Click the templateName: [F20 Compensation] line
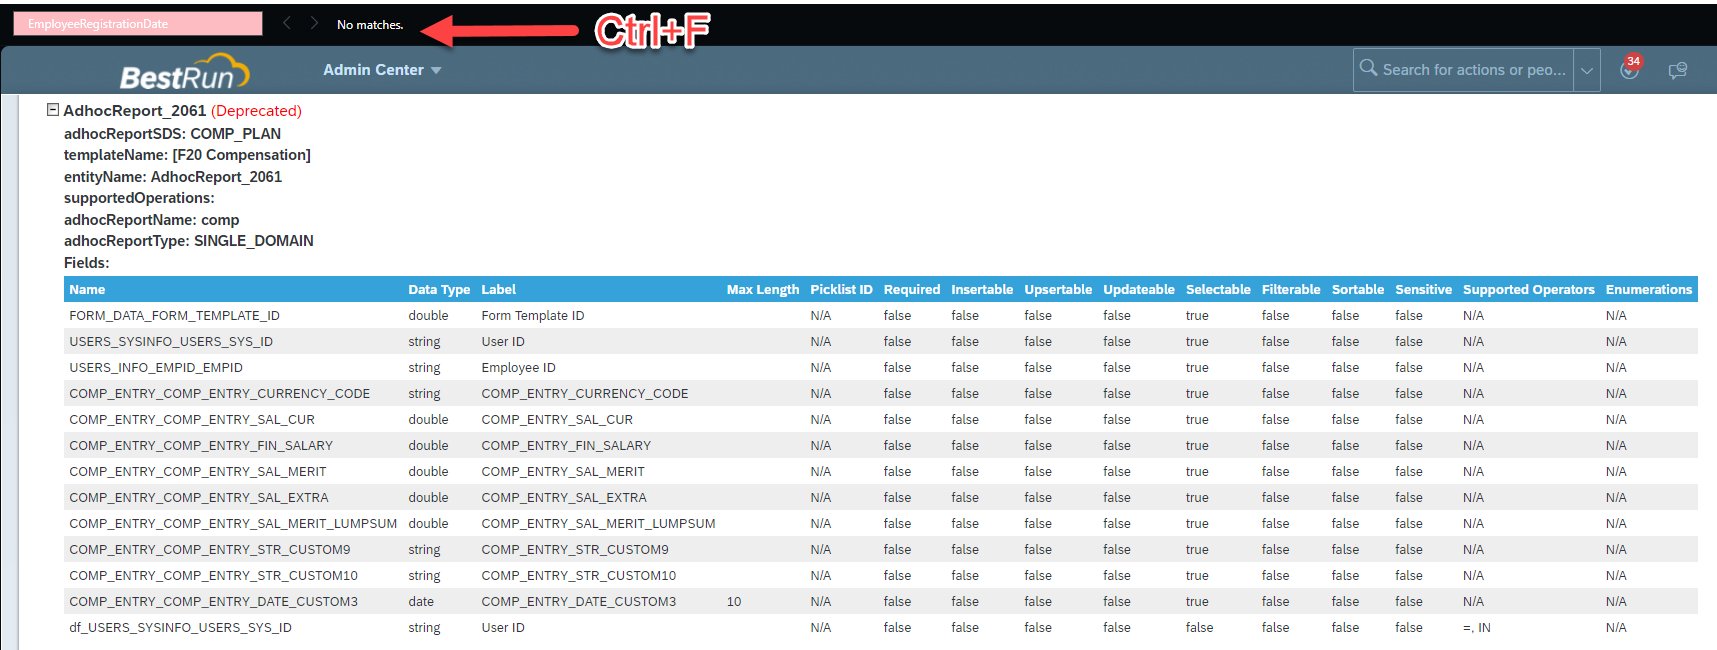 coord(187,154)
